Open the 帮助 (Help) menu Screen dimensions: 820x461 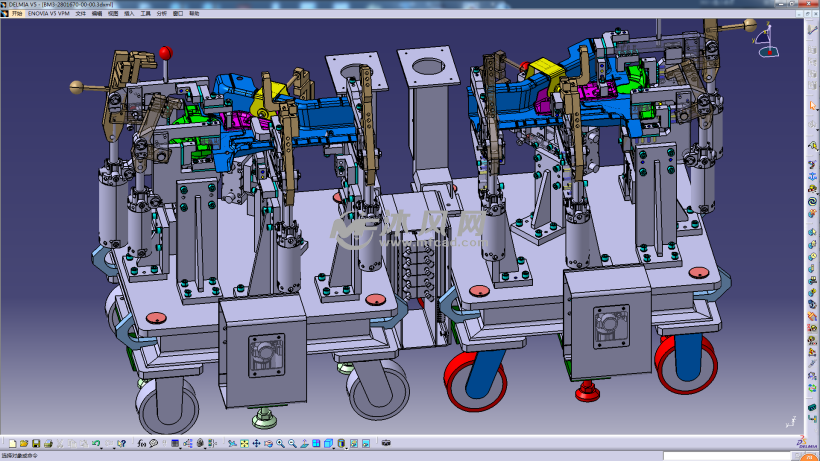(x=193, y=16)
